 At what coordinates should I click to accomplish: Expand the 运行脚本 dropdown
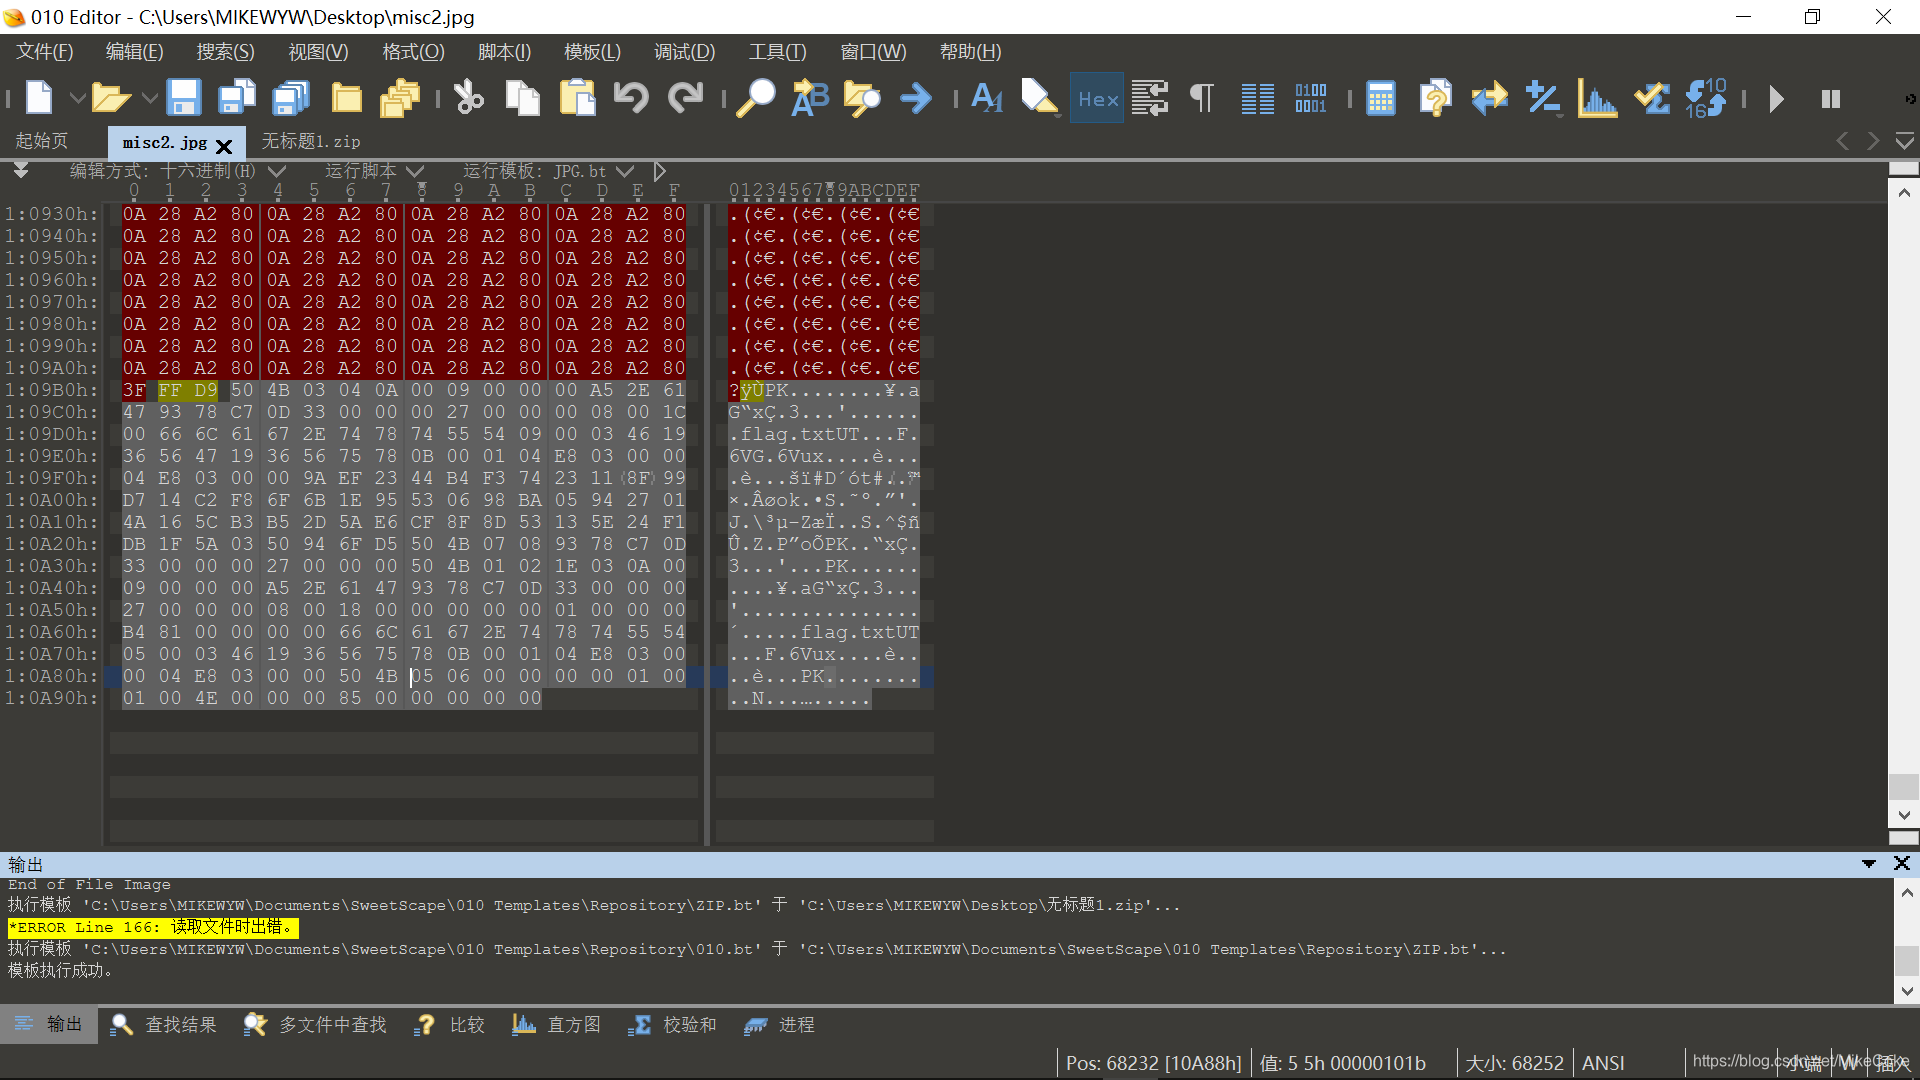pos(415,171)
